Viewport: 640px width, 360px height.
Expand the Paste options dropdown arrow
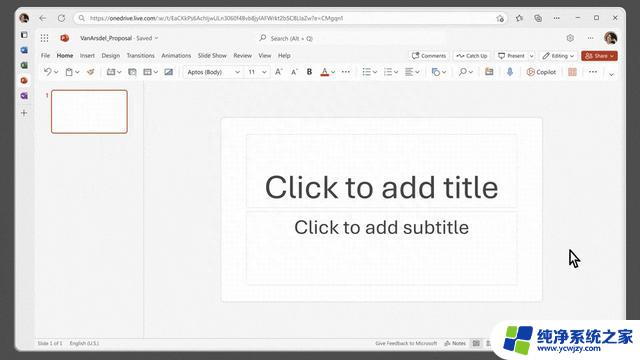77,72
